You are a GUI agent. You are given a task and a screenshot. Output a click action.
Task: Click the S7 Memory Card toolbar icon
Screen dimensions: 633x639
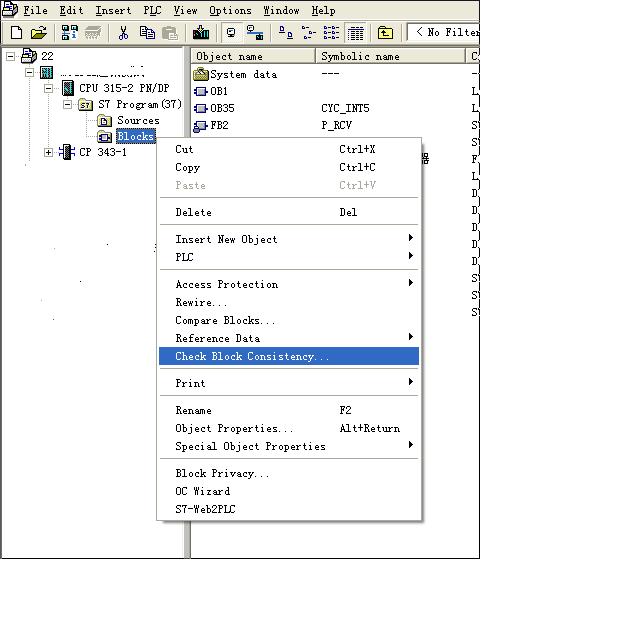pyautogui.click(x=93, y=33)
